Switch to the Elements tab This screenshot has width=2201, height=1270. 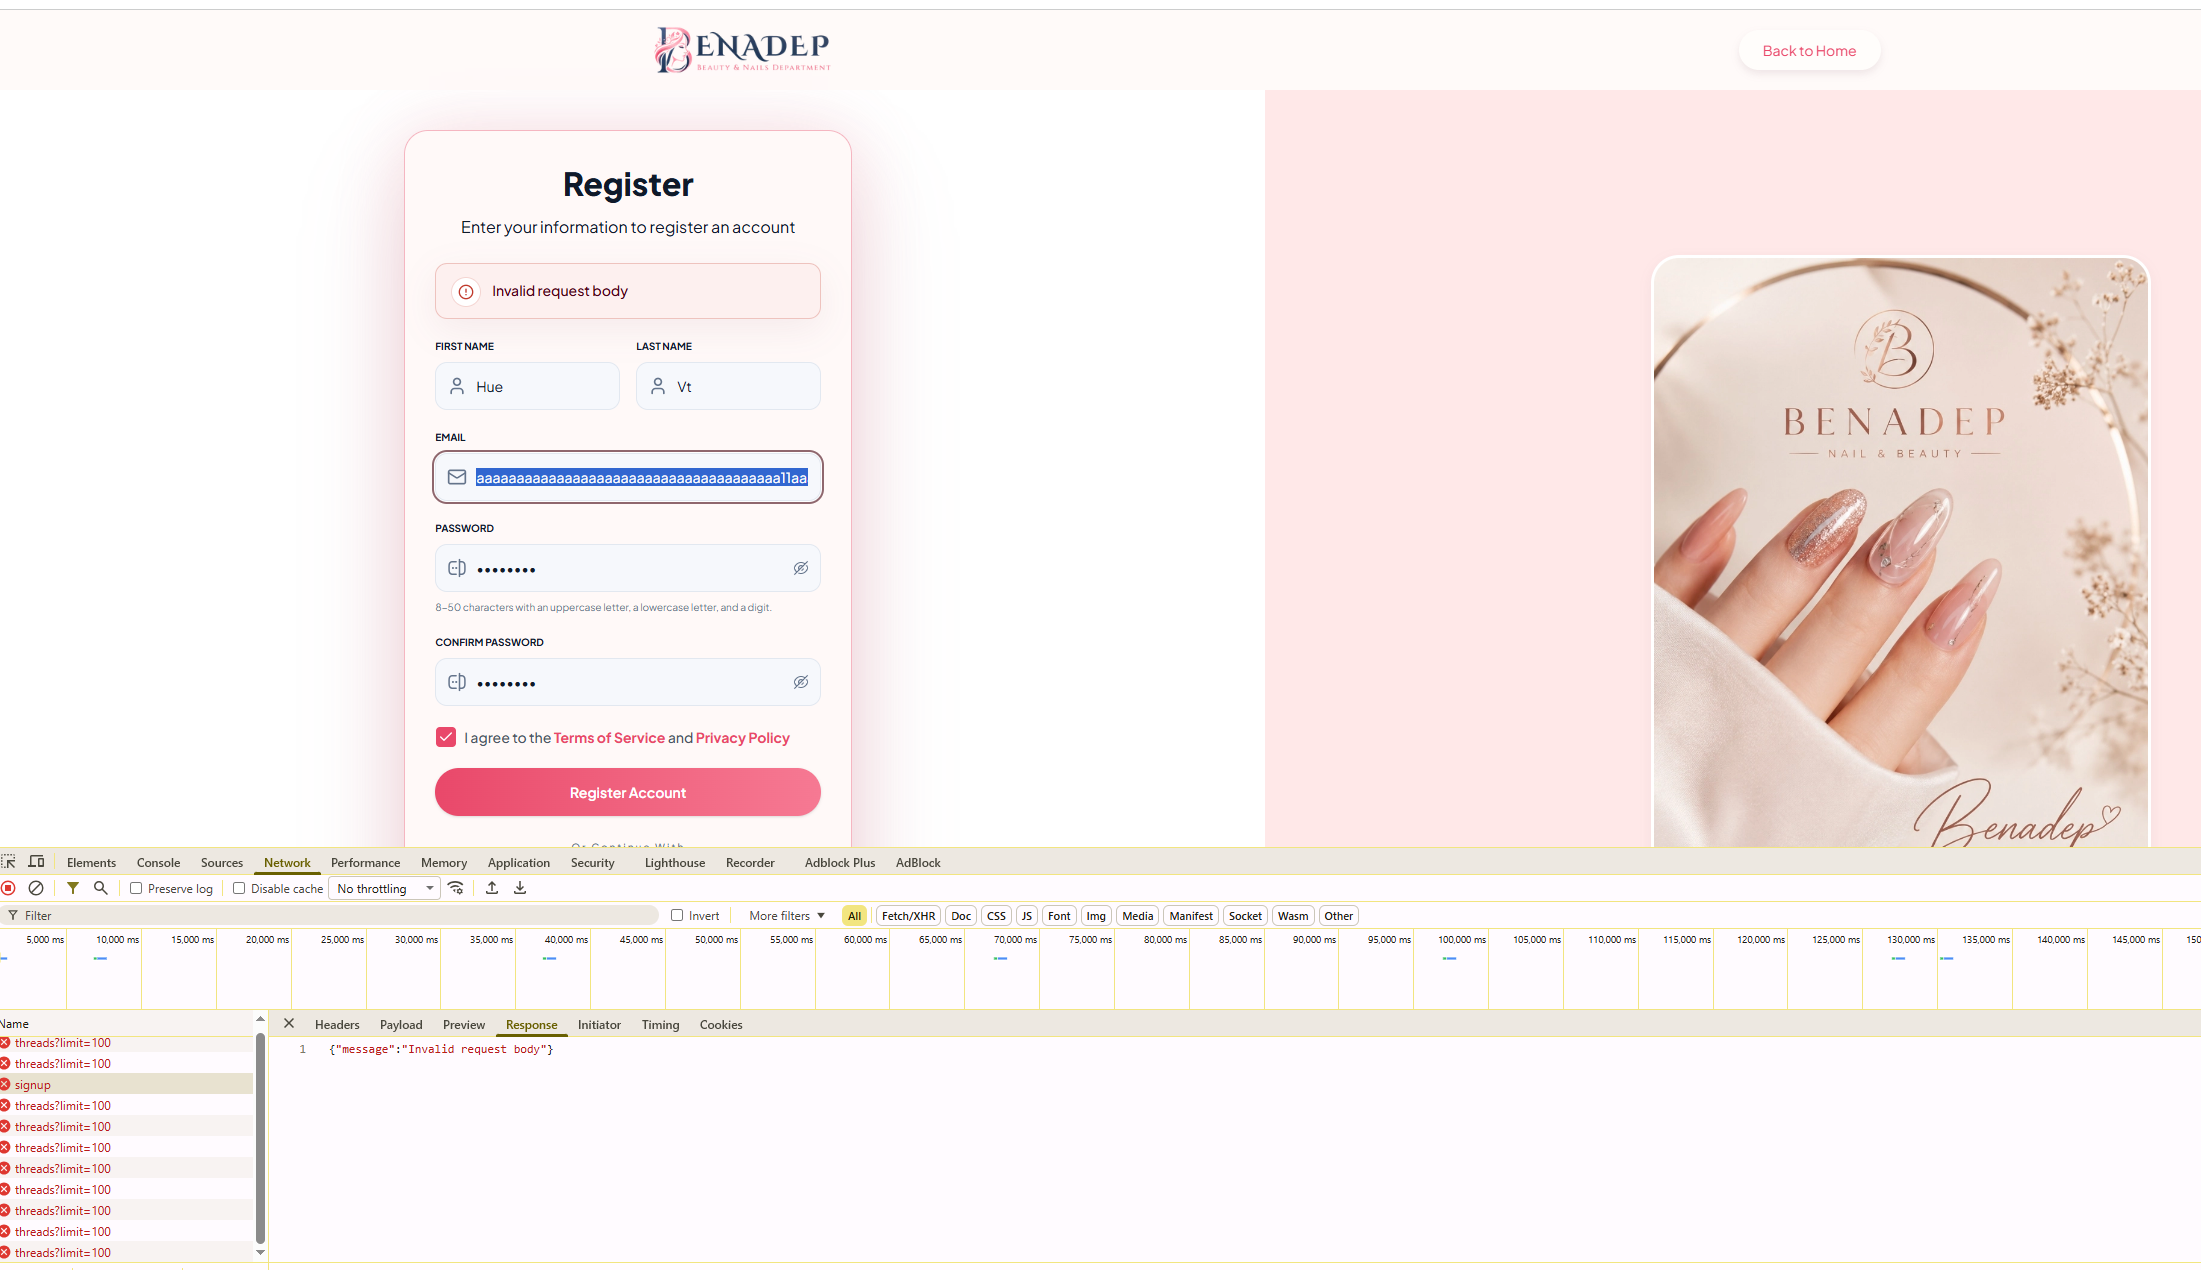point(91,863)
